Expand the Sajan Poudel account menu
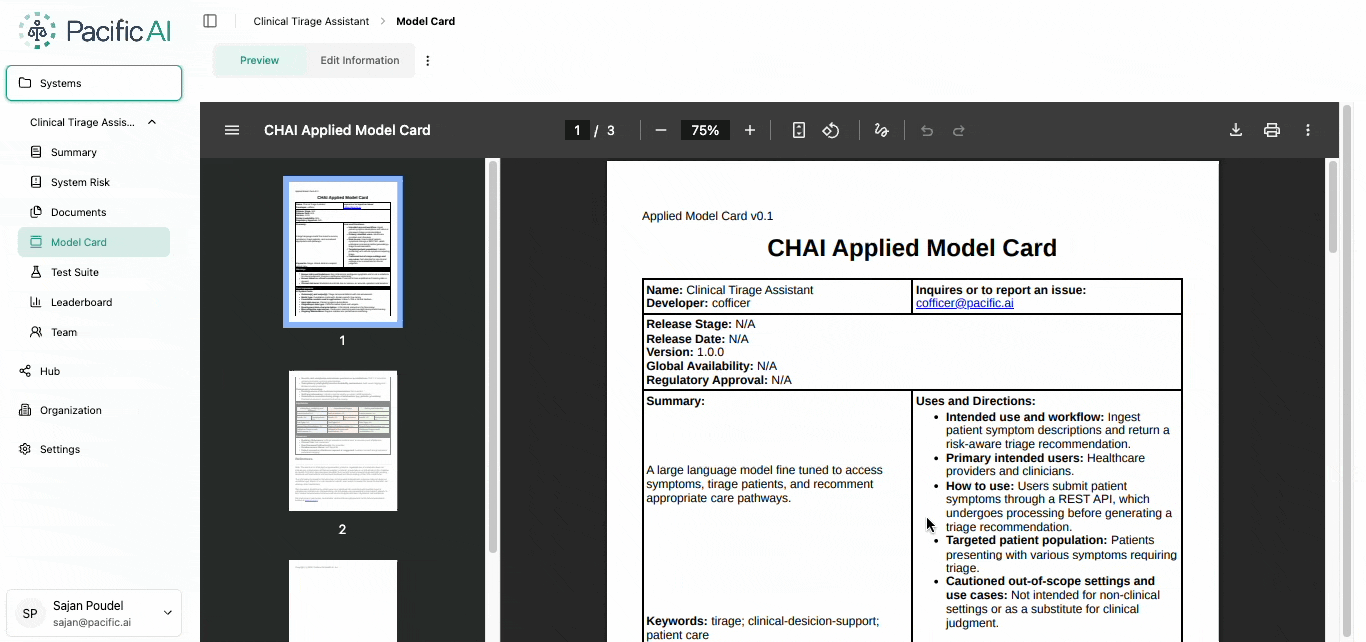The height and width of the screenshot is (642, 1366). coord(167,613)
